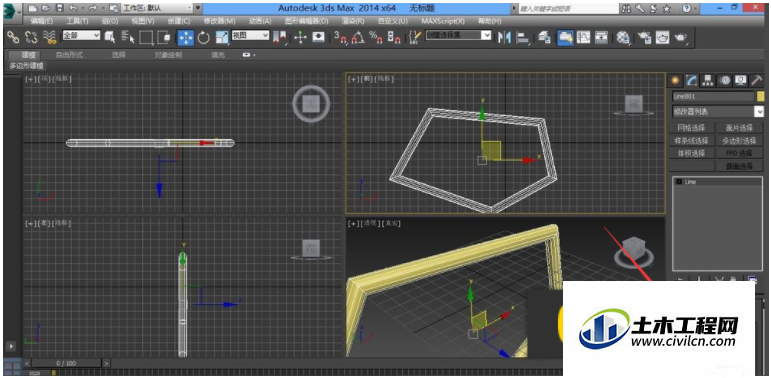Screen dimensions: 771x378
Task: Click the 面片选择 modifier button
Action: tap(740, 128)
